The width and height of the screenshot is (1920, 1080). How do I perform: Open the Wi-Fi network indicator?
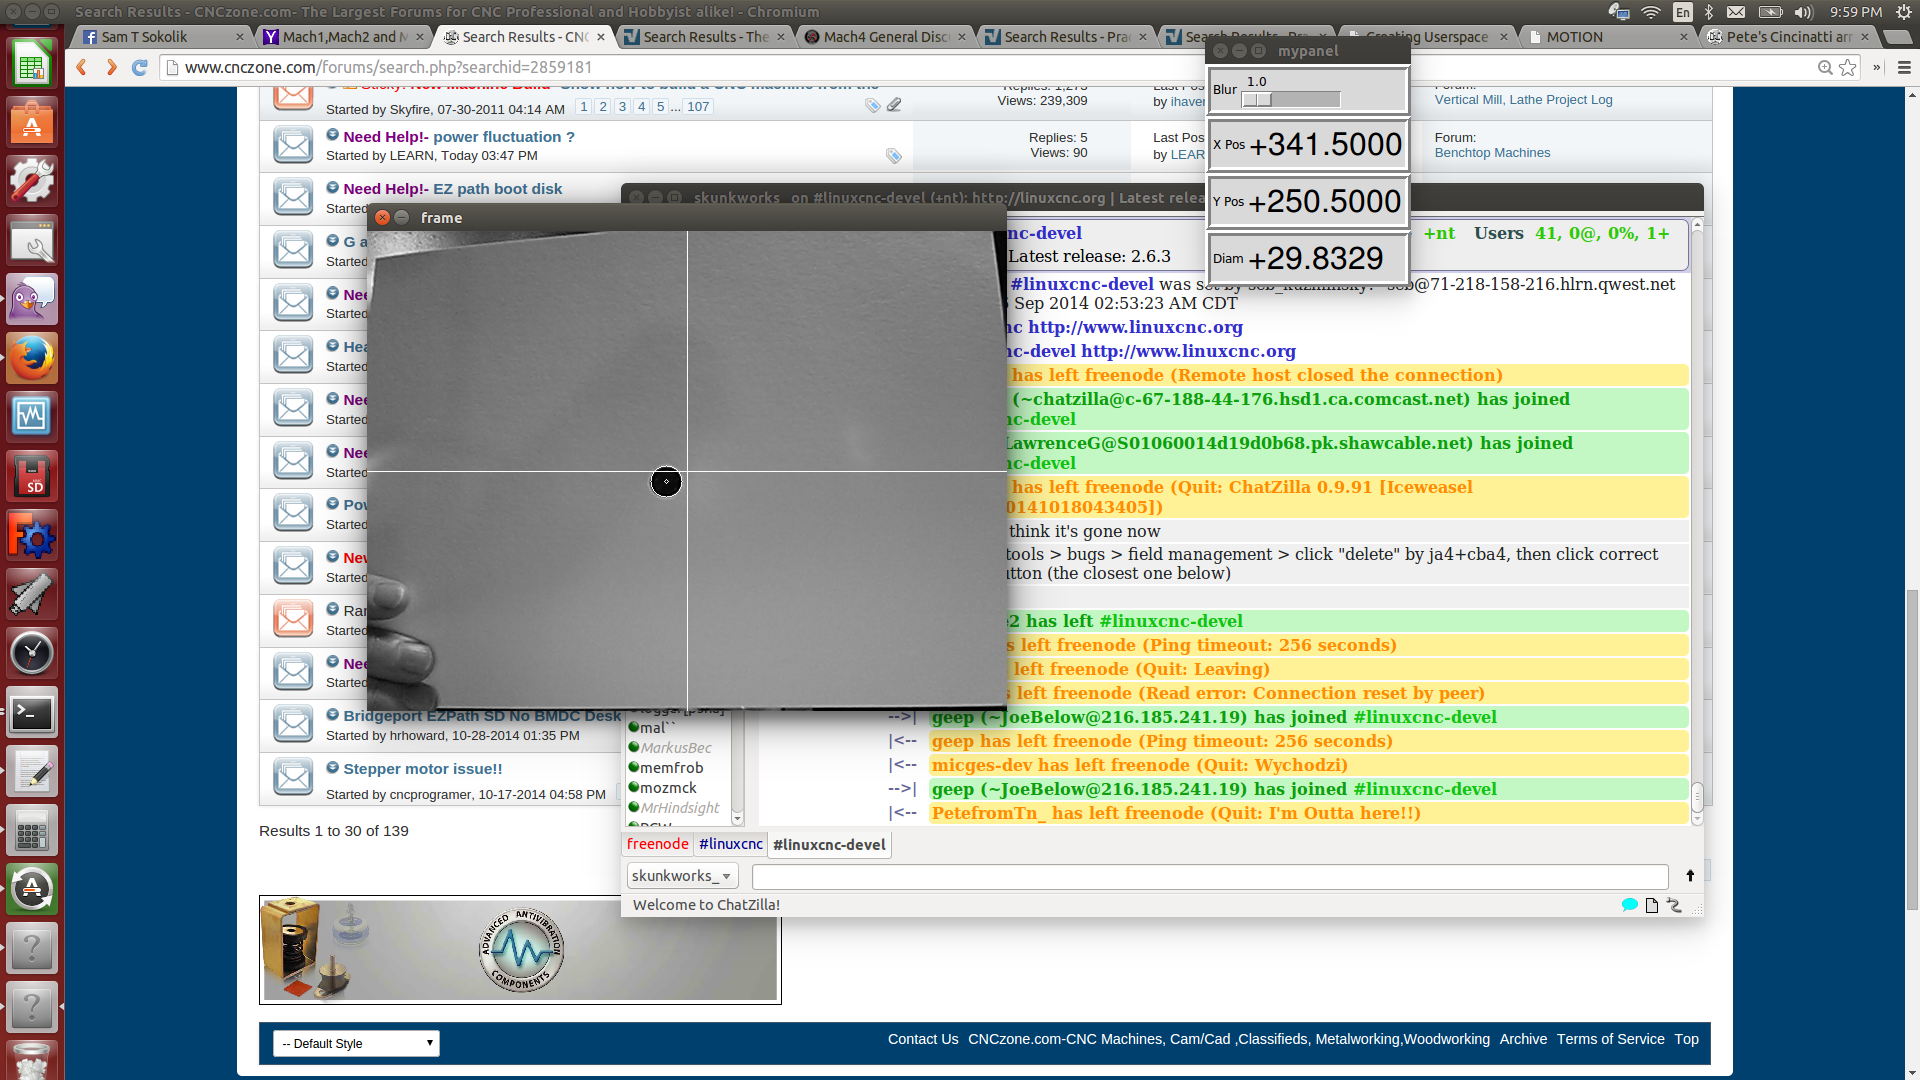1651,12
